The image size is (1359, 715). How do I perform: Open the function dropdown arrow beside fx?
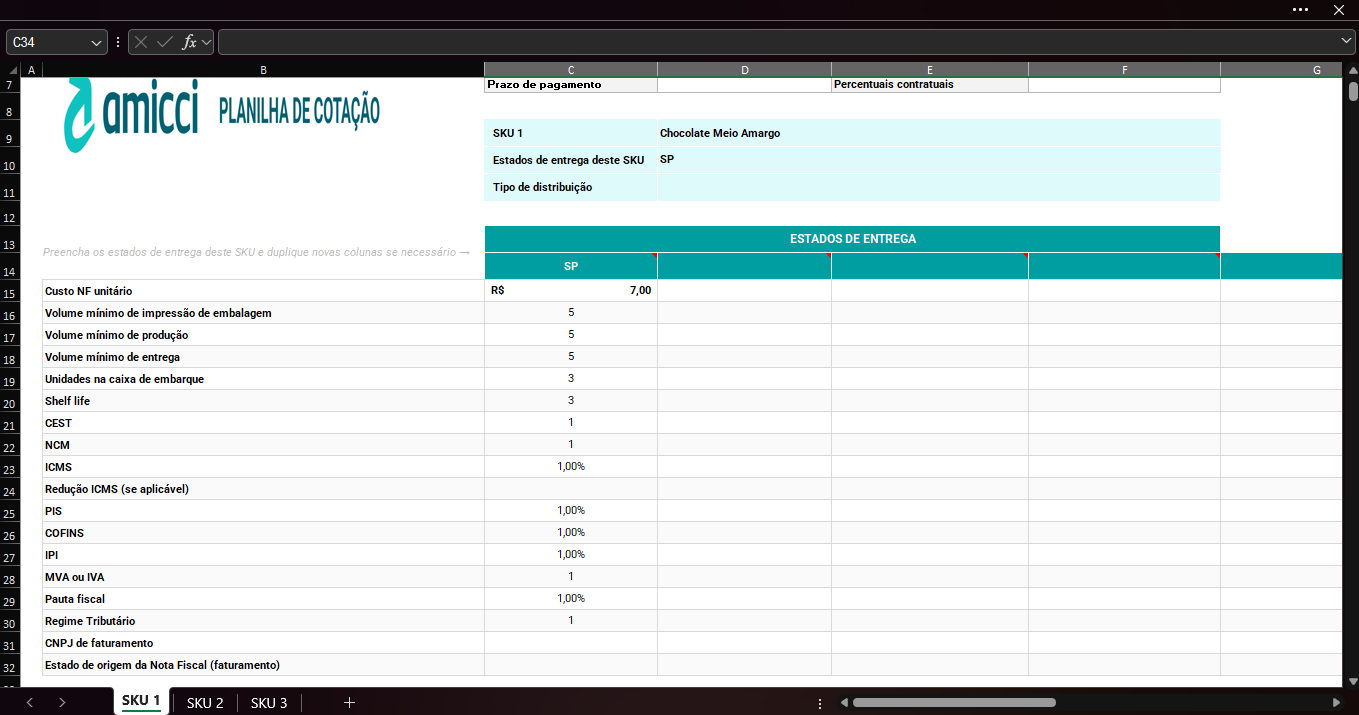[206, 42]
